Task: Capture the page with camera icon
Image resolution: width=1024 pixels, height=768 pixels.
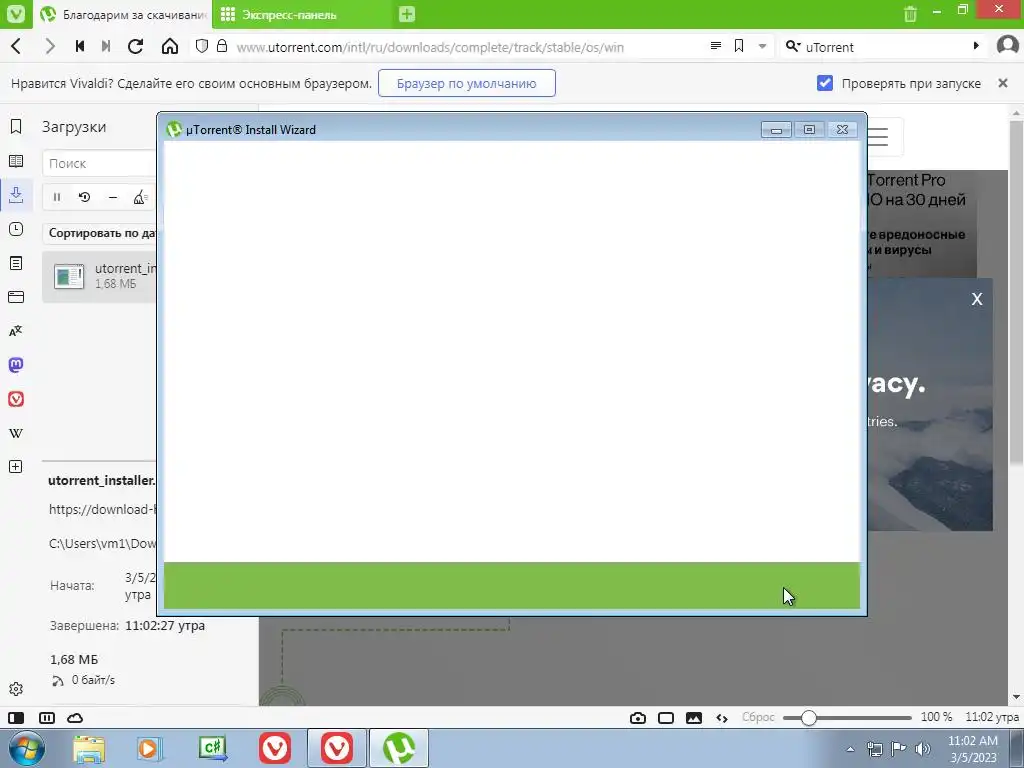Action: (638, 718)
